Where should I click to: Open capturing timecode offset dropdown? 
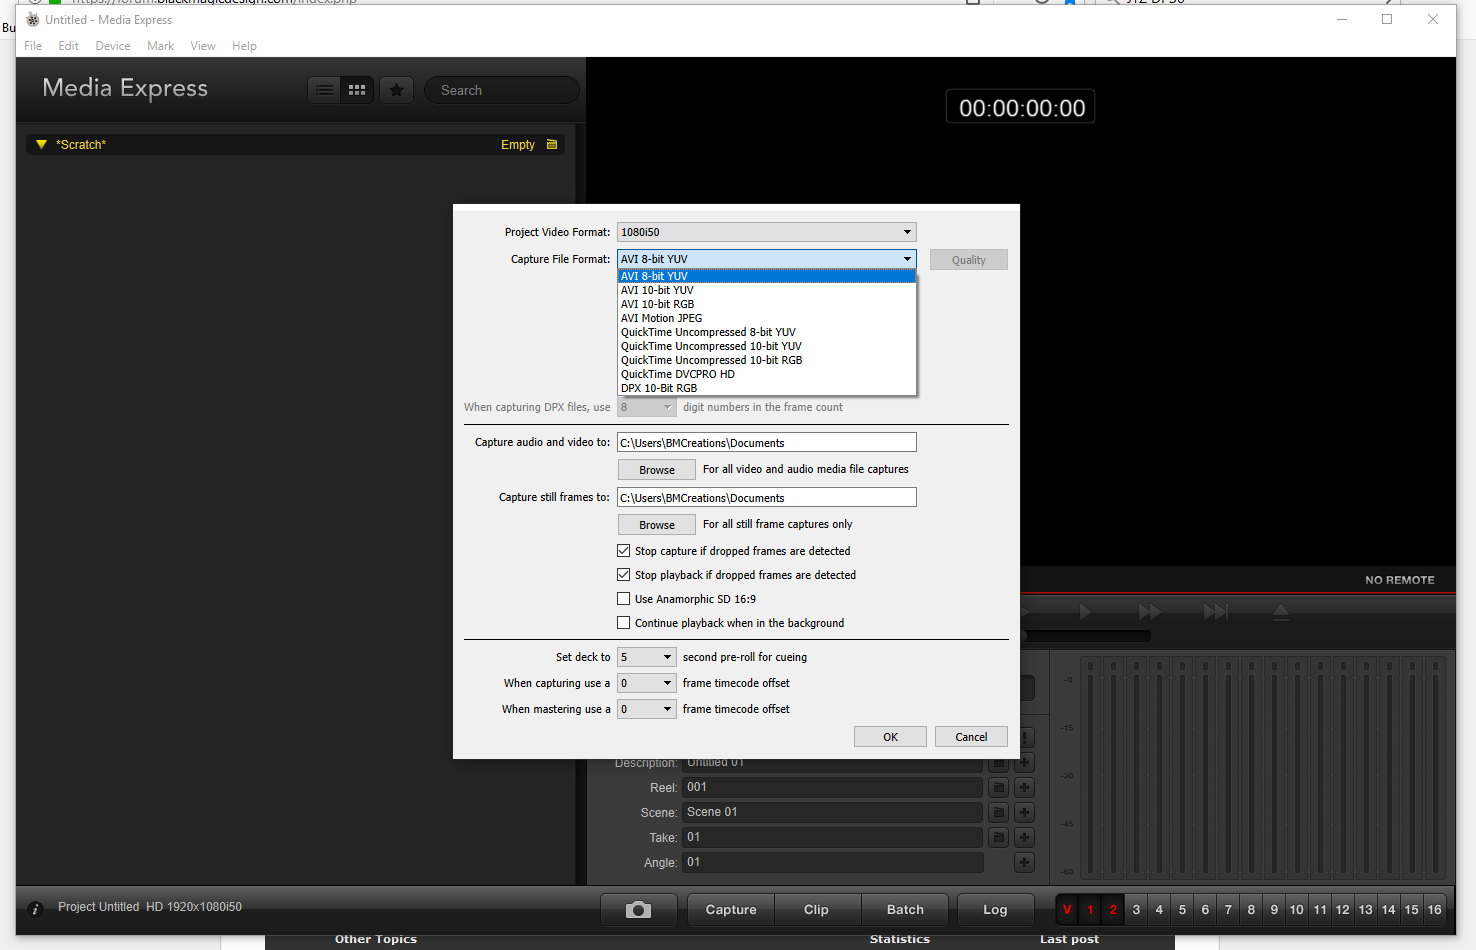(x=646, y=683)
